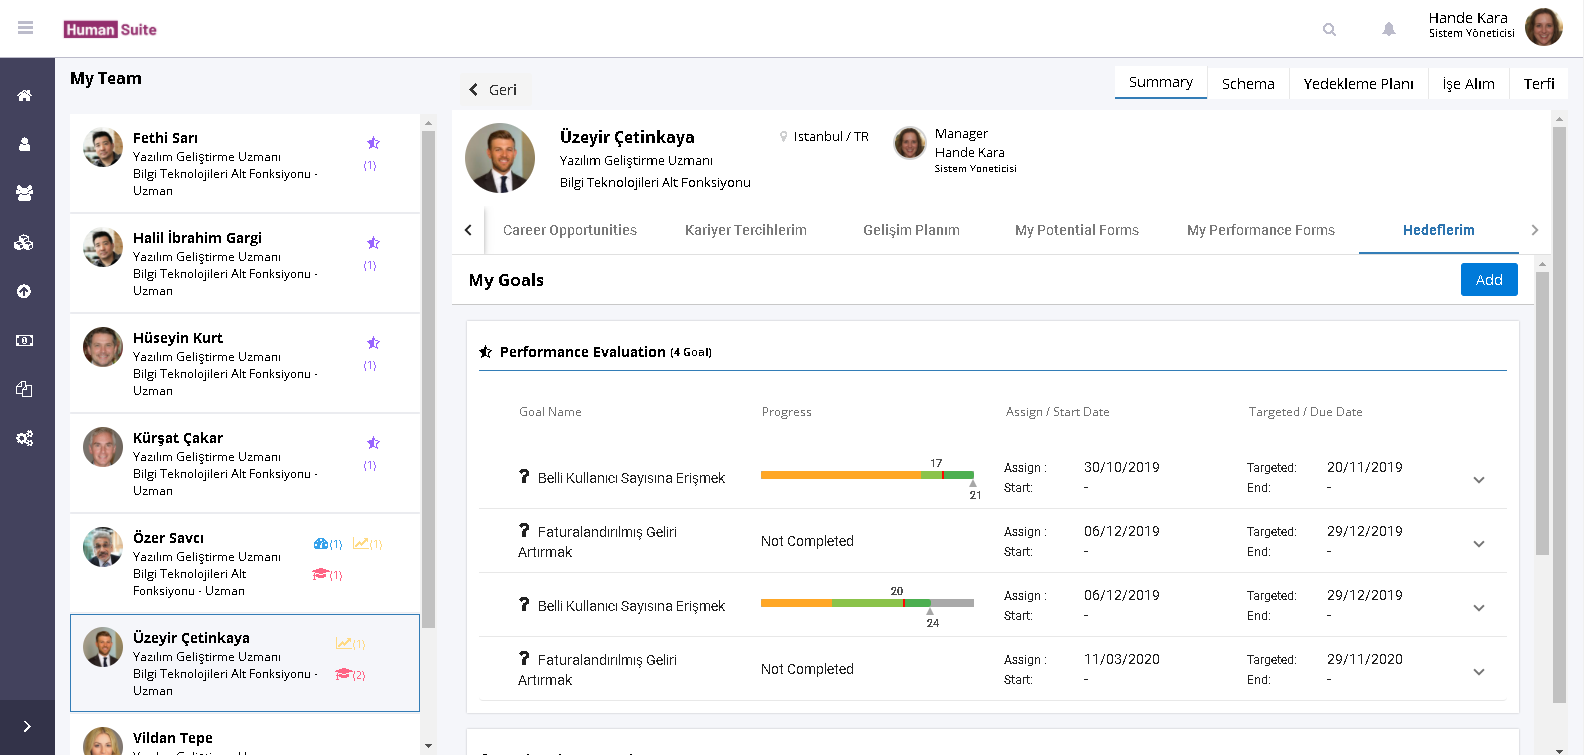This screenshot has height=755, width=1584.
Task: Click the money/payroll sidebar icon
Action: click(x=25, y=341)
